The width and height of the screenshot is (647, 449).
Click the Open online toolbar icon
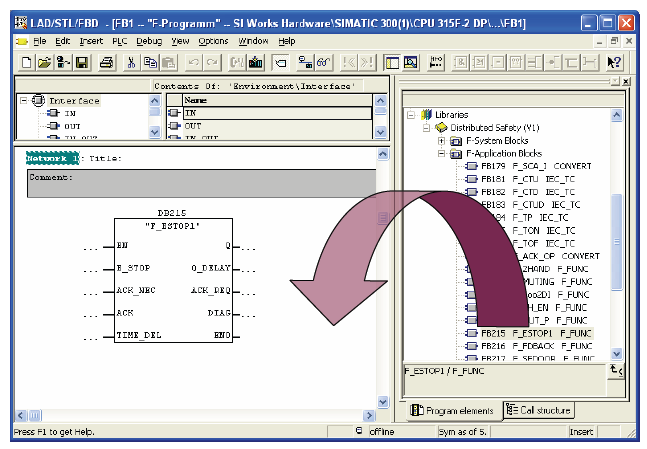pyautogui.click(x=63, y=63)
